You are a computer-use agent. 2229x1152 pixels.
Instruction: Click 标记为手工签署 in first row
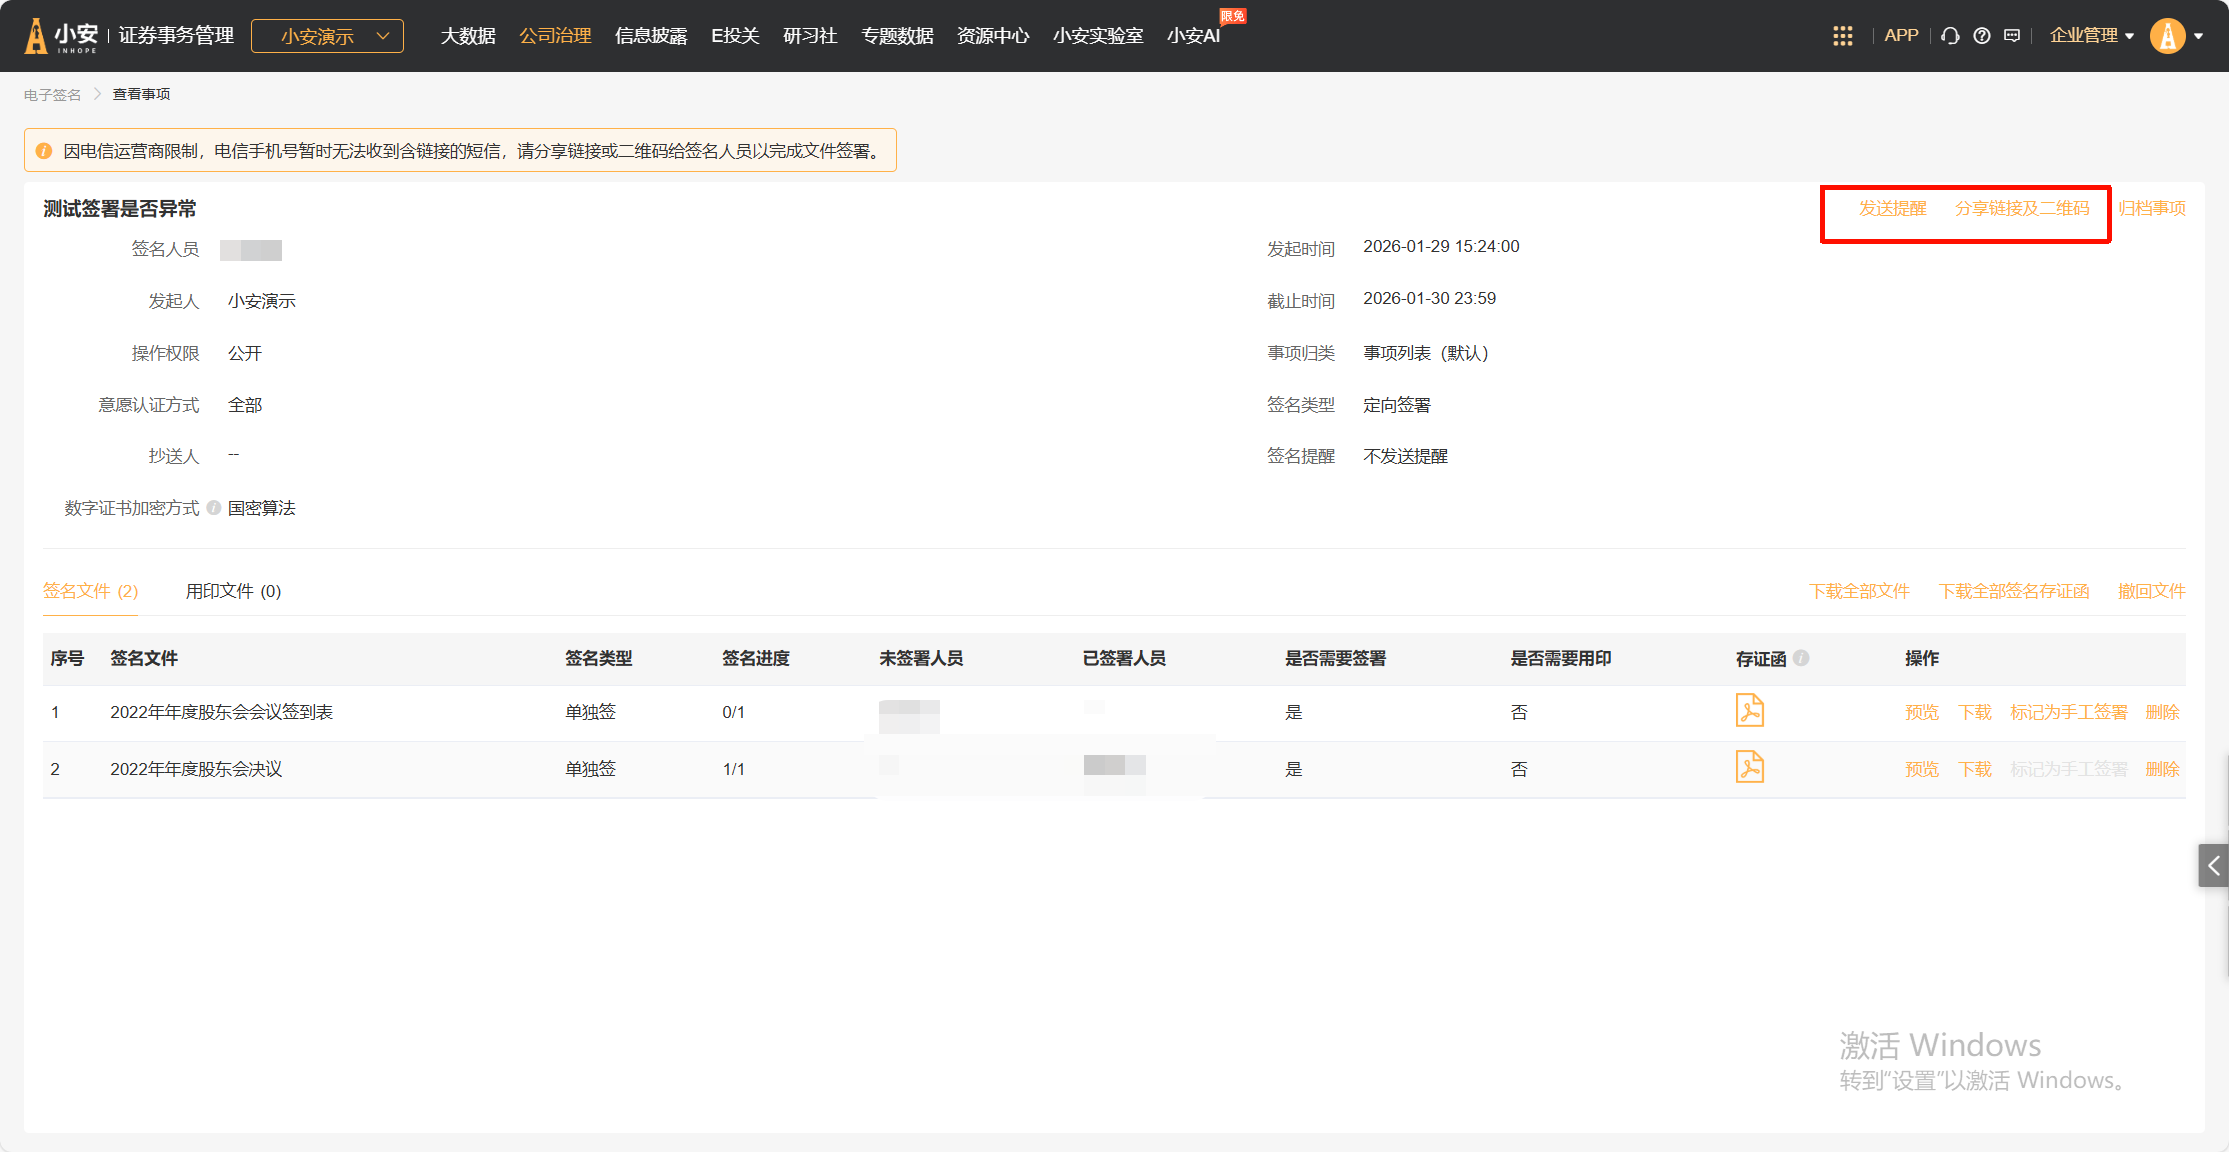(x=2068, y=712)
